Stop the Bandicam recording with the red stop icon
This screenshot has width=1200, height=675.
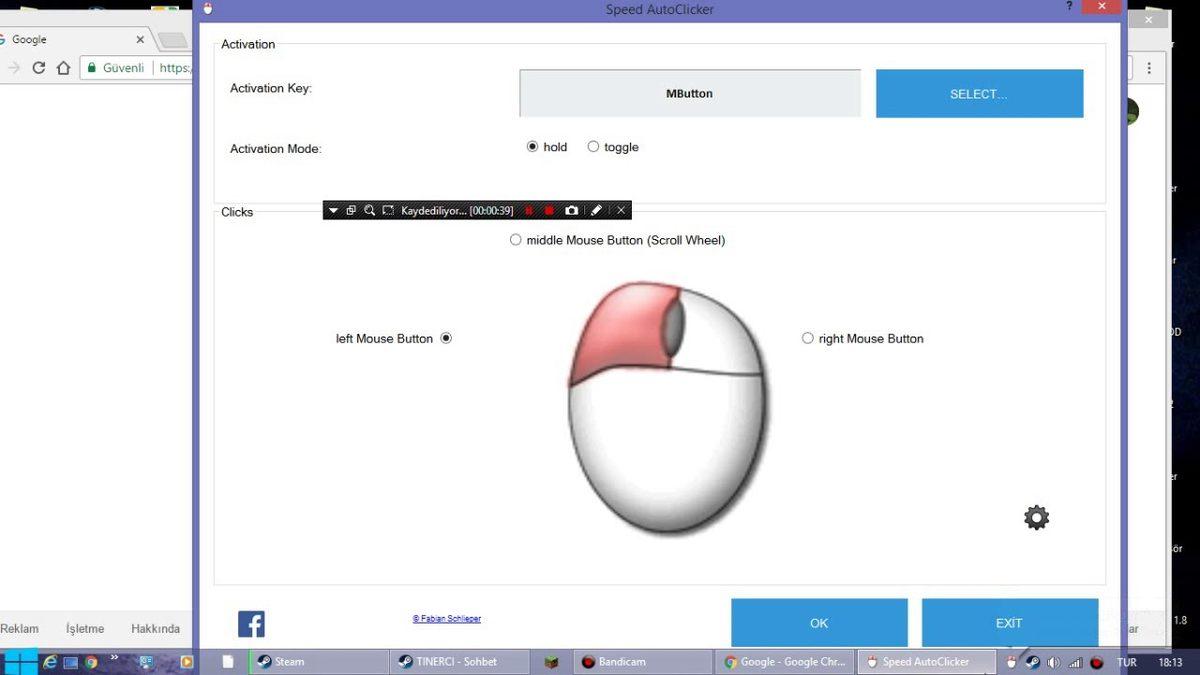click(x=549, y=210)
